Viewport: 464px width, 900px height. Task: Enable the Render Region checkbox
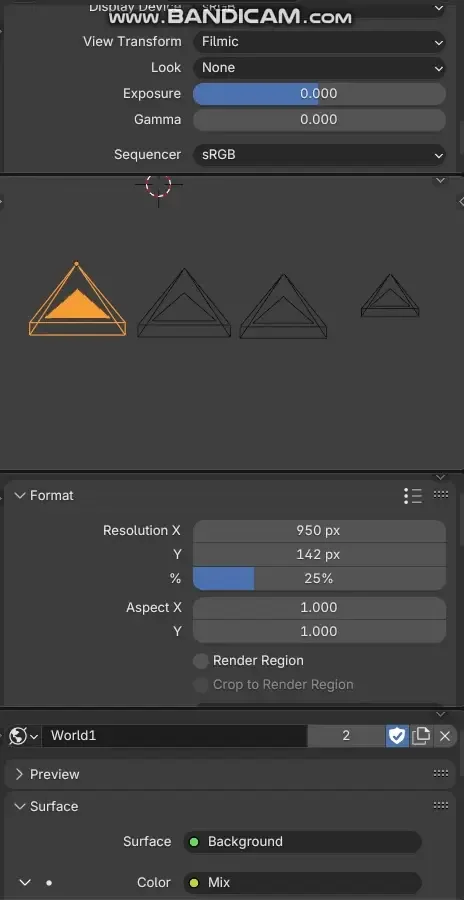click(x=200, y=661)
